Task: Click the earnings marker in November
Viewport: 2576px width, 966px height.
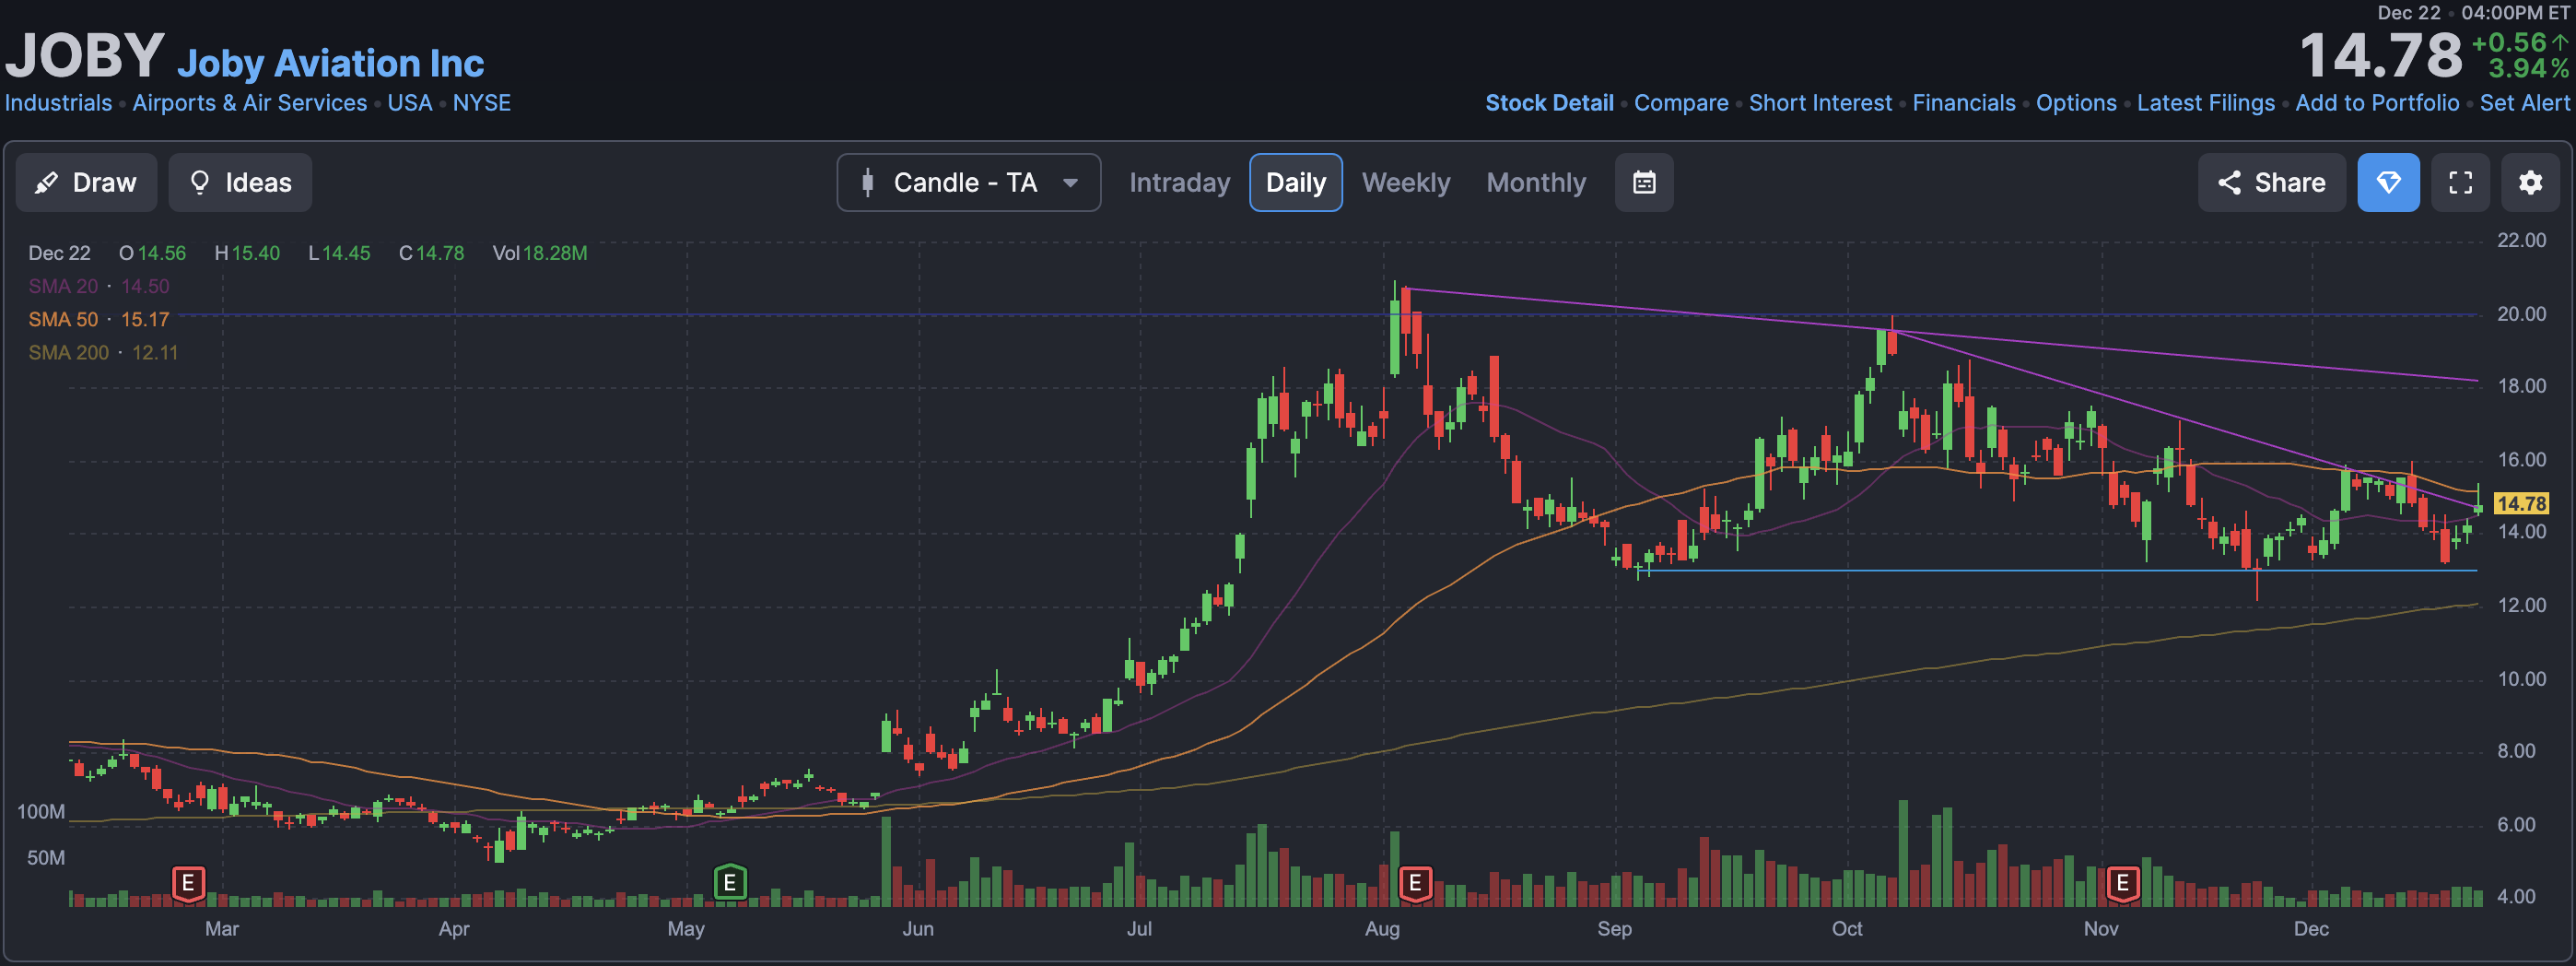Action: [x=2122, y=883]
